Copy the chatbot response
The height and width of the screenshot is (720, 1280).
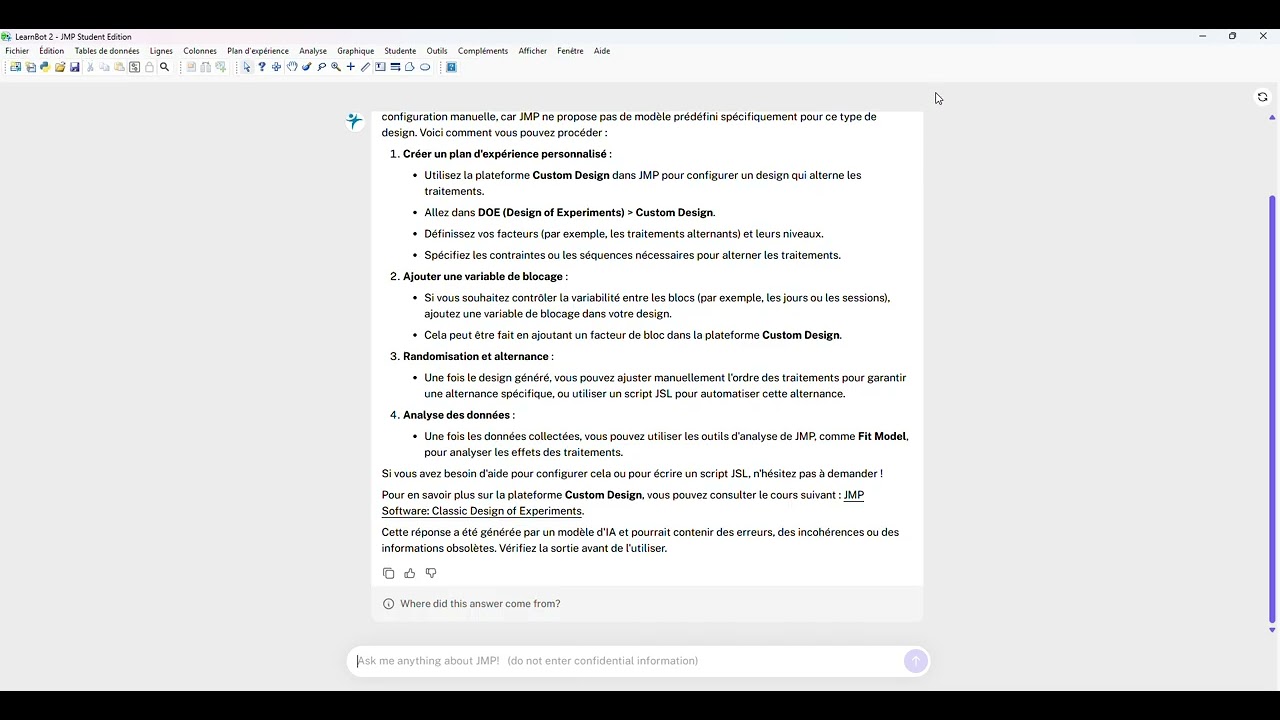[x=389, y=573]
